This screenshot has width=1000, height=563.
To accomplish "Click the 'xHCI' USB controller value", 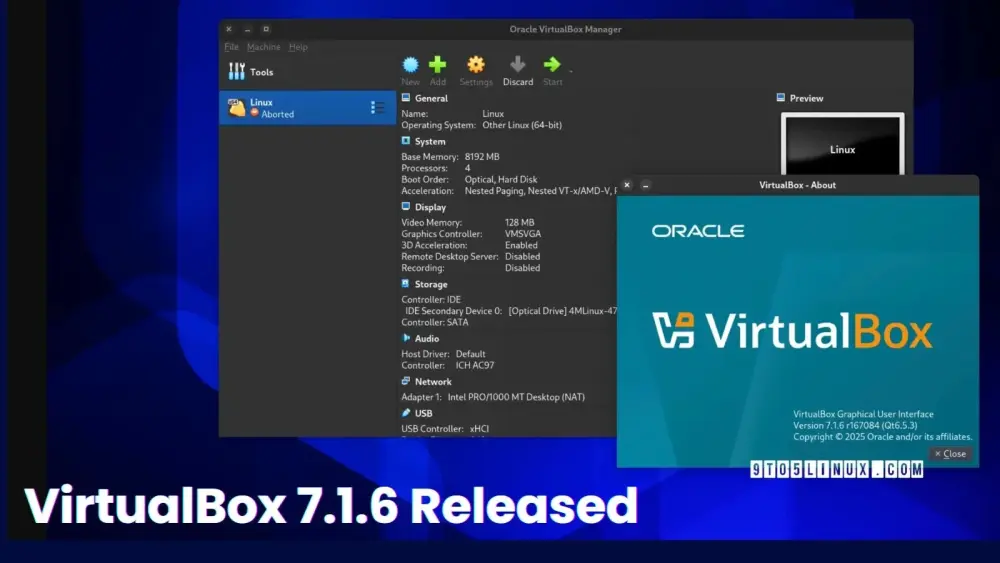I will click(x=479, y=428).
